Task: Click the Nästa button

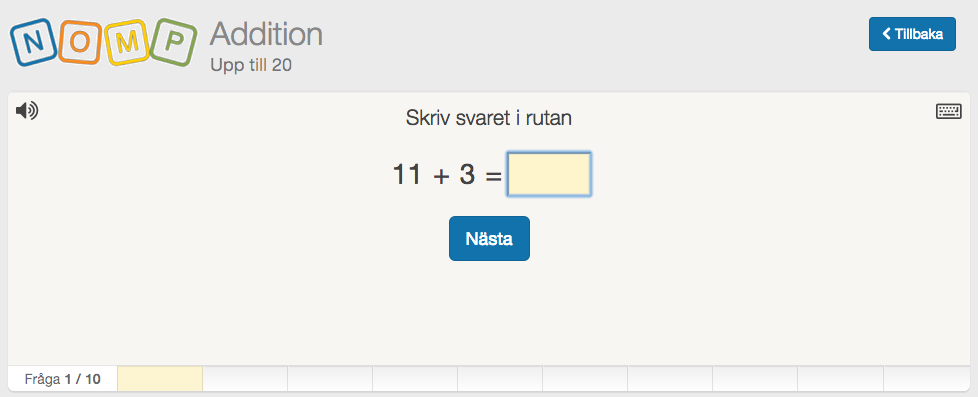Action: tap(489, 238)
